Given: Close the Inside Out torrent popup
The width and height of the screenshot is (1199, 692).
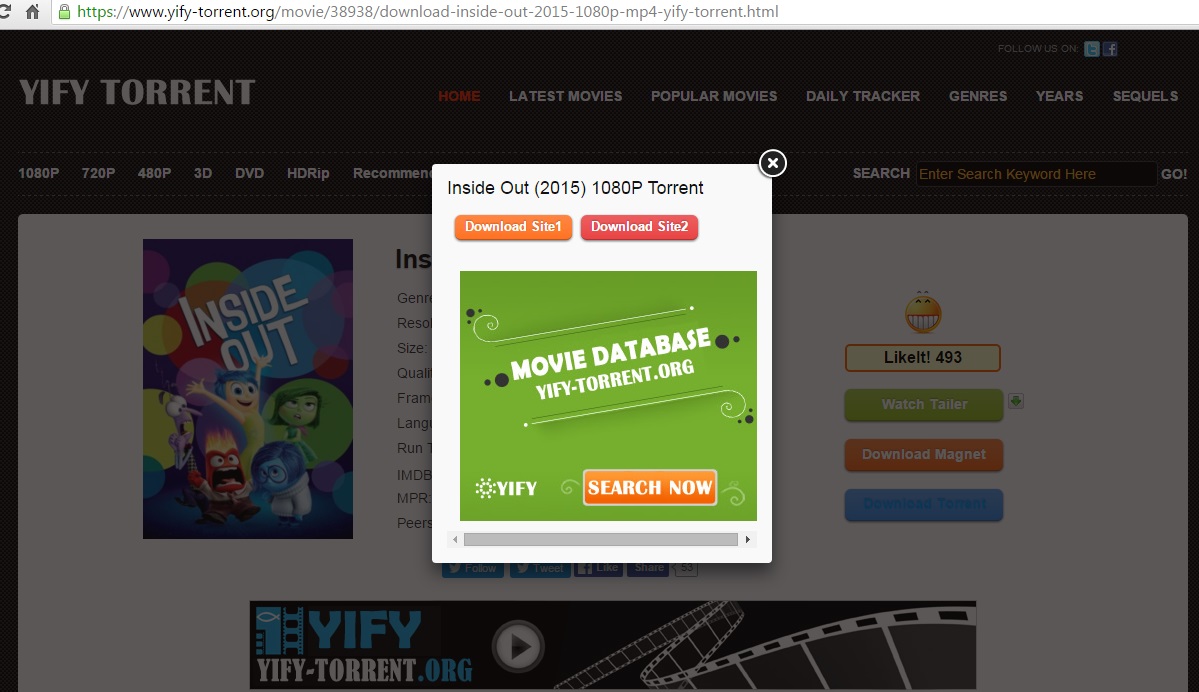Looking at the screenshot, I should (x=772, y=163).
